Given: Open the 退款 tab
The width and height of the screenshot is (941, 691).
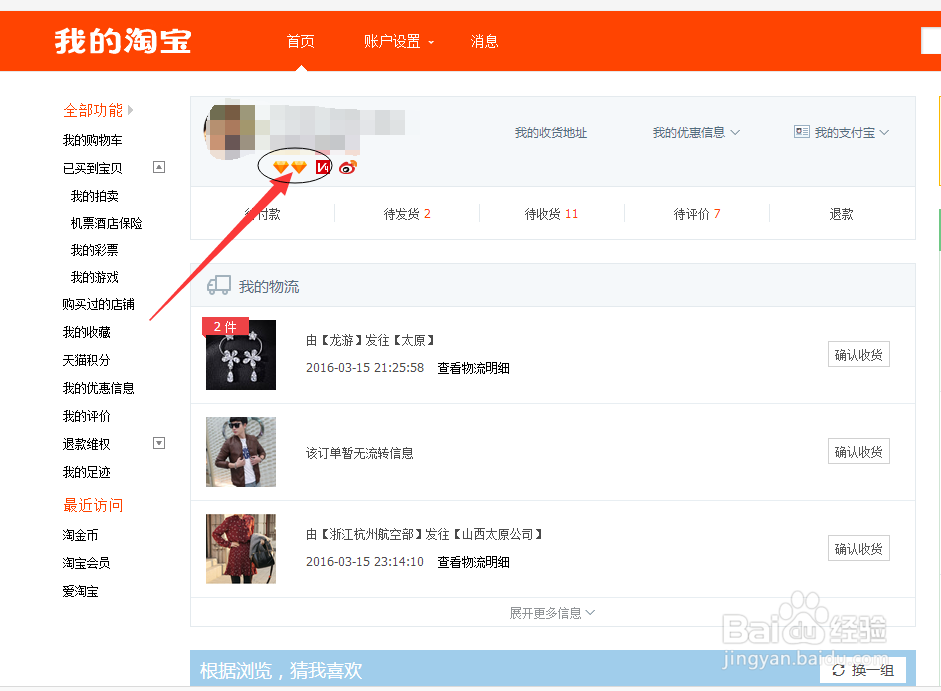Looking at the screenshot, I should (x=841, y=214).
